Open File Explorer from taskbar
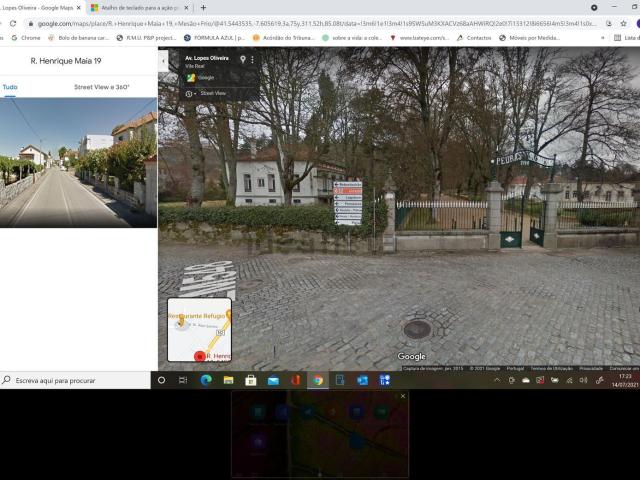Image resolution: width=640 pixels, height=480 pixels. (229, 380)
